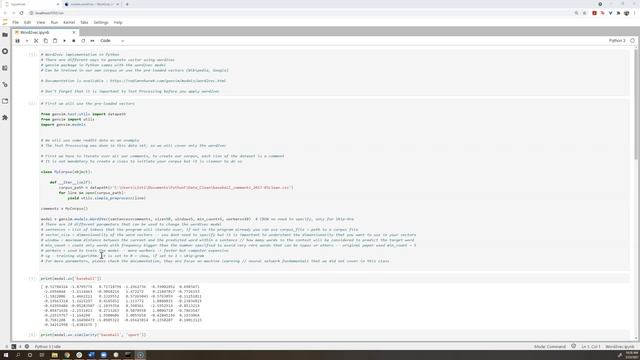This screenshot has width=640, height=360.
Task: Open the Kernel menu
Action: (x=69, y=22)
